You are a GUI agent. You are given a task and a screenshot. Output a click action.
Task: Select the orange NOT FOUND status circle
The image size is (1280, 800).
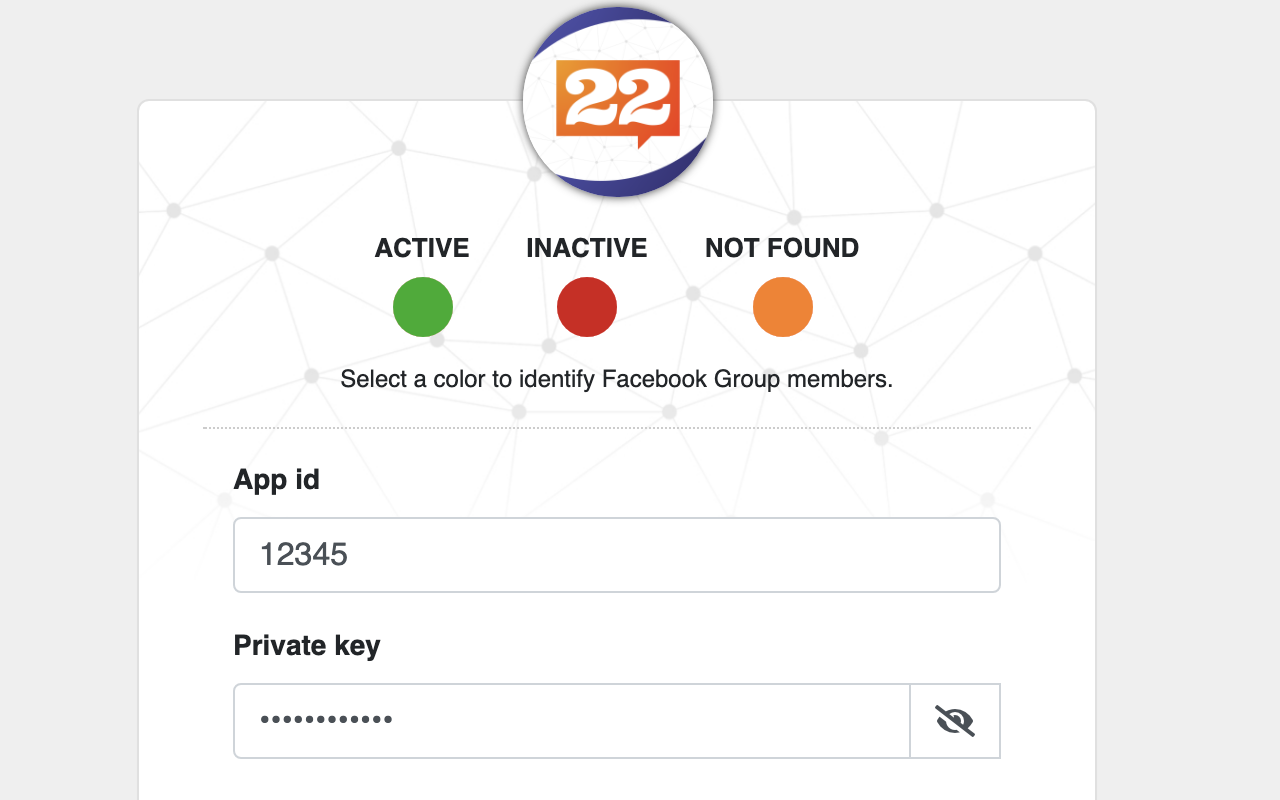783,306
